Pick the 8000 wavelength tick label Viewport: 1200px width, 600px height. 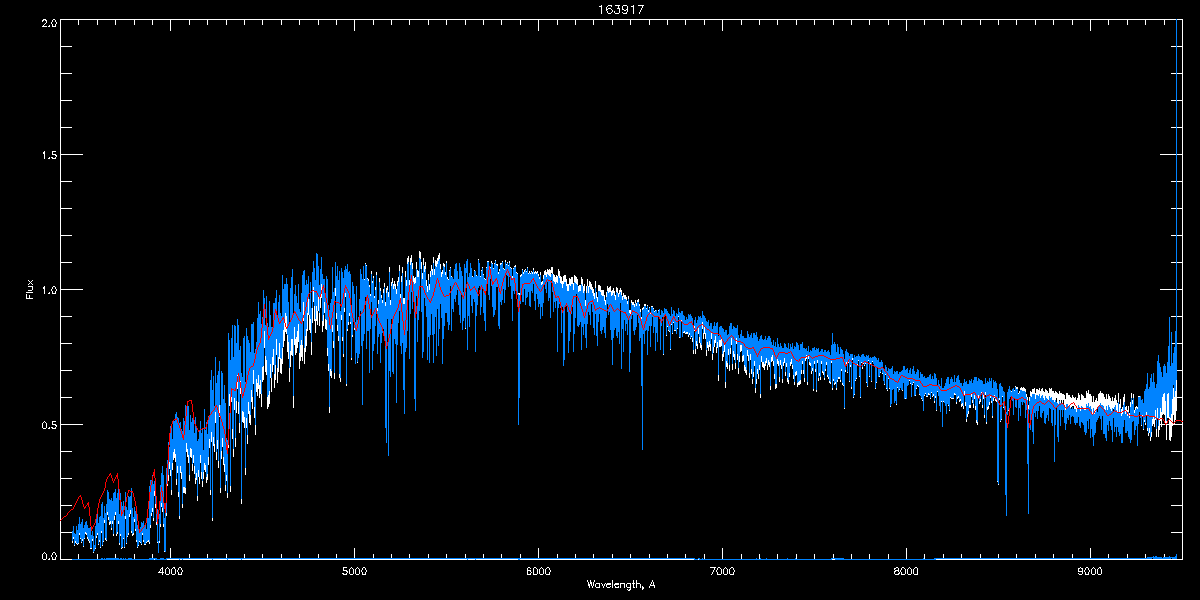point(906,571)
